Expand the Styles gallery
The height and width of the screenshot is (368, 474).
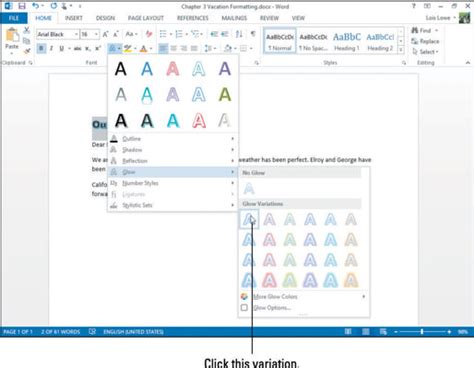pyautogui.click(x=401, y=50)
